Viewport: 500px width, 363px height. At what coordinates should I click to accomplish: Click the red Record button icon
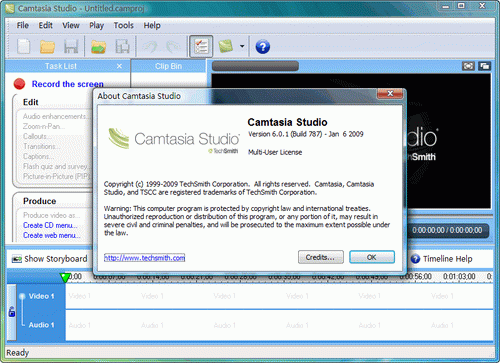pyautogui.click(x=19, y=84)
